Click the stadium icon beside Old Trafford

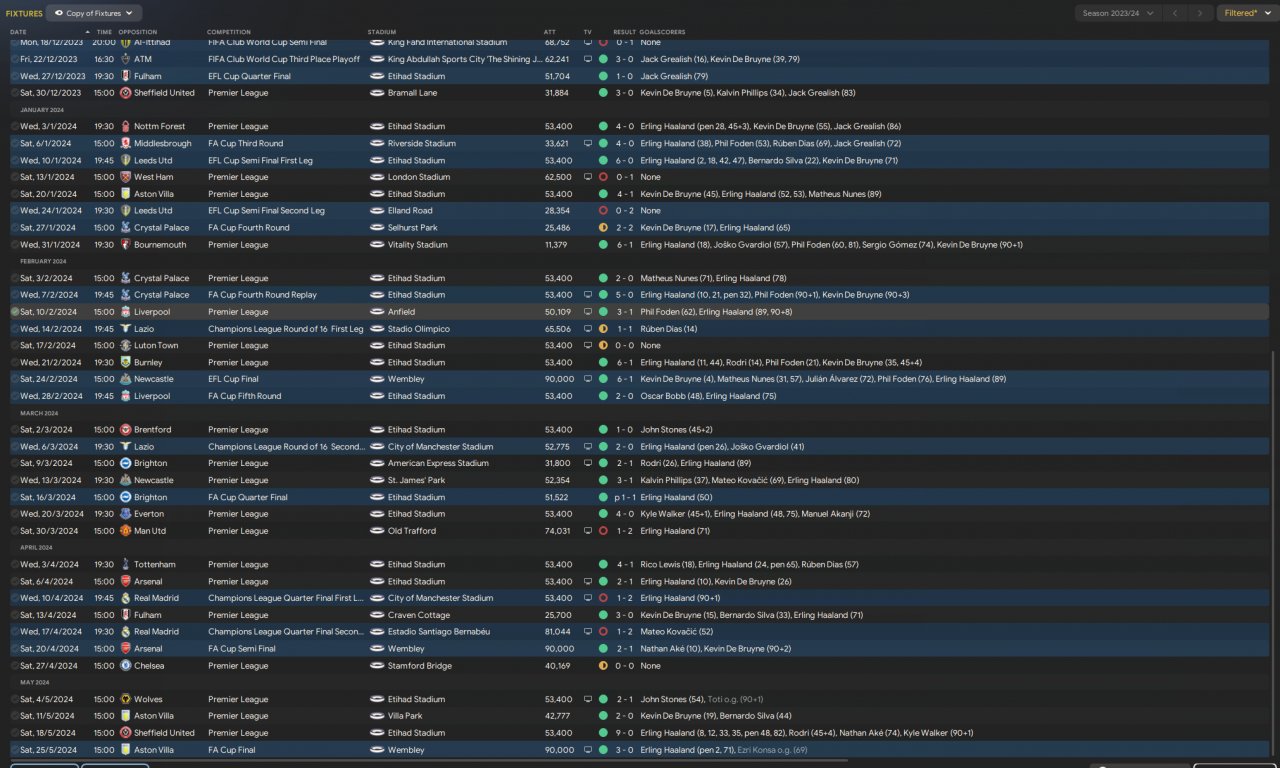[377, 531]
